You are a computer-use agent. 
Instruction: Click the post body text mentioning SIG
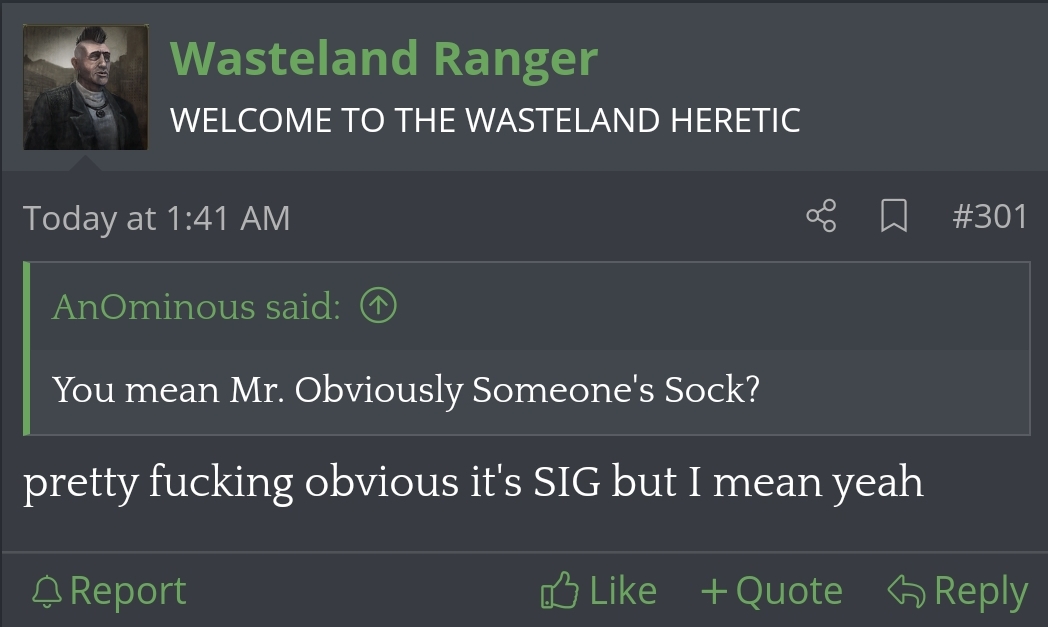473,483
